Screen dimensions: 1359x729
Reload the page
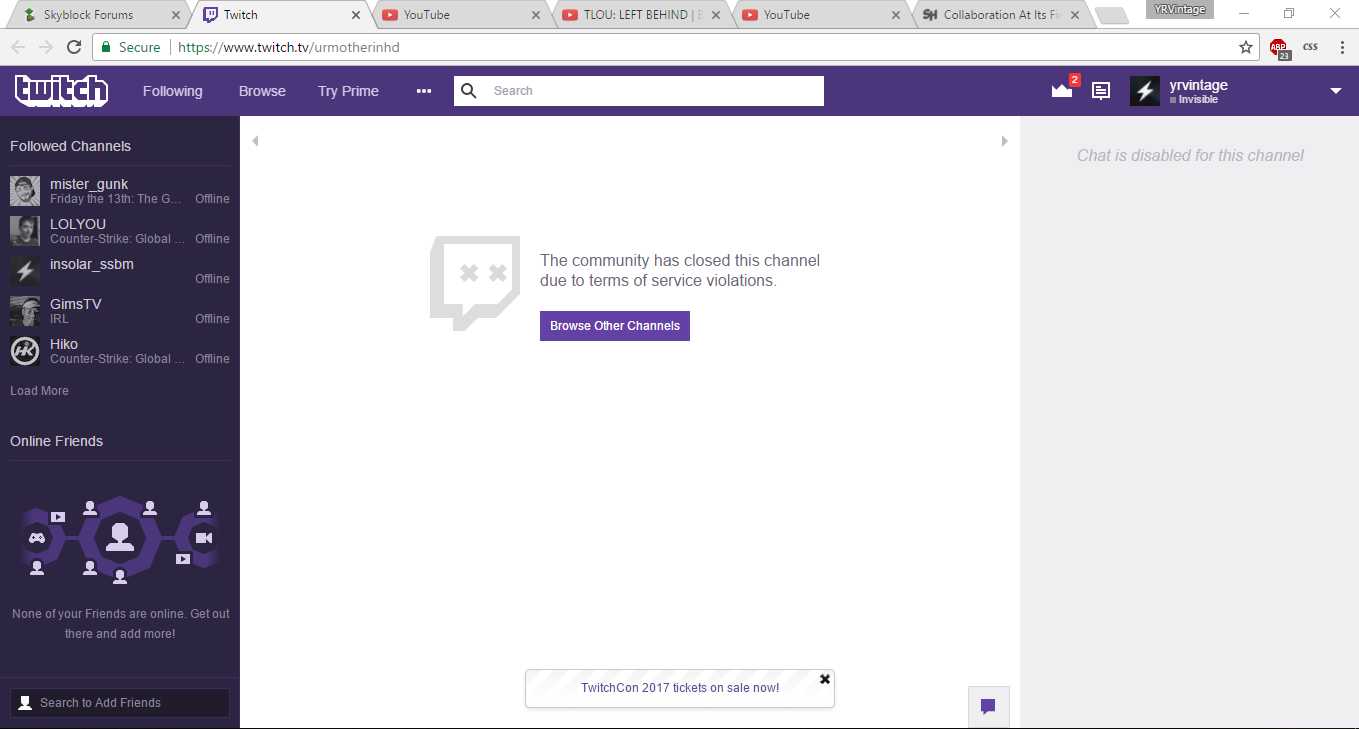click(x=74, y=47)
